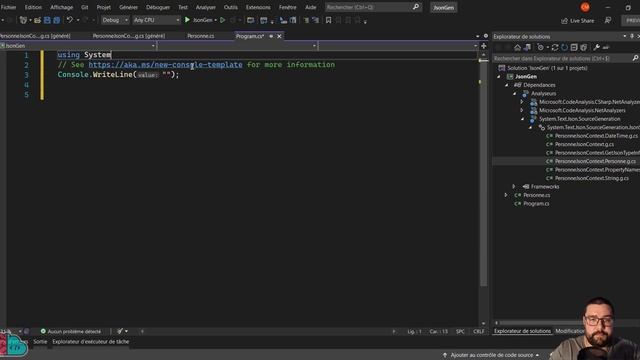
Task: Toggle Show All Files in Solution Explorer
Action: tap(583, 48)
